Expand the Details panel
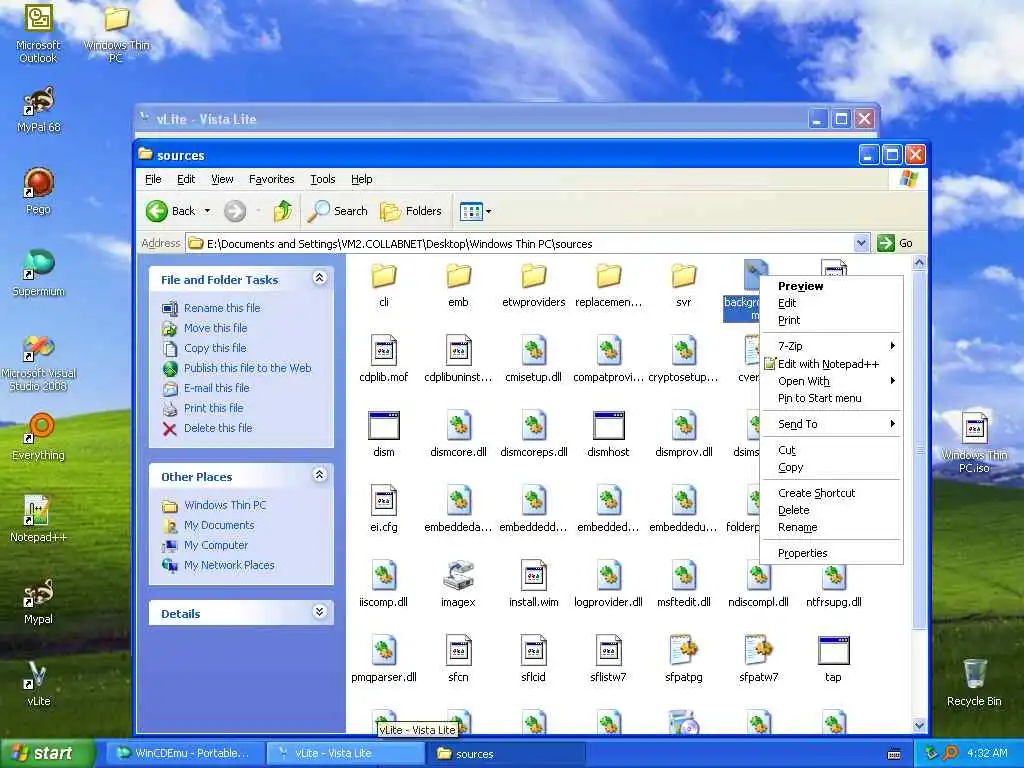Image resolution: width=1024 pixels, height=768 pixels. [x=319, y=612]
